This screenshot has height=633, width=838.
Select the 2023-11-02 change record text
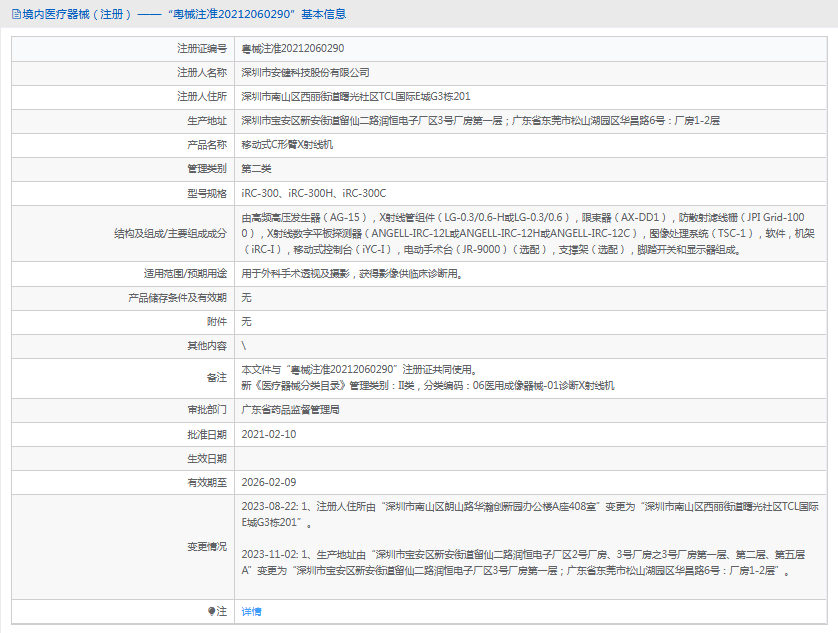pos(523,562)
